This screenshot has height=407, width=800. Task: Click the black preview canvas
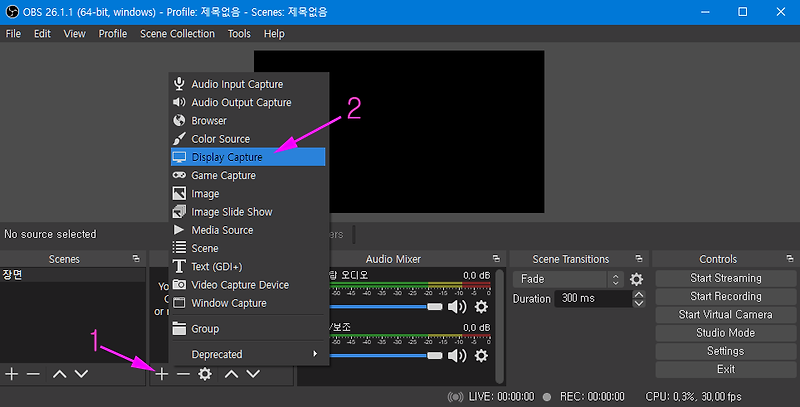tap(399, 132)
